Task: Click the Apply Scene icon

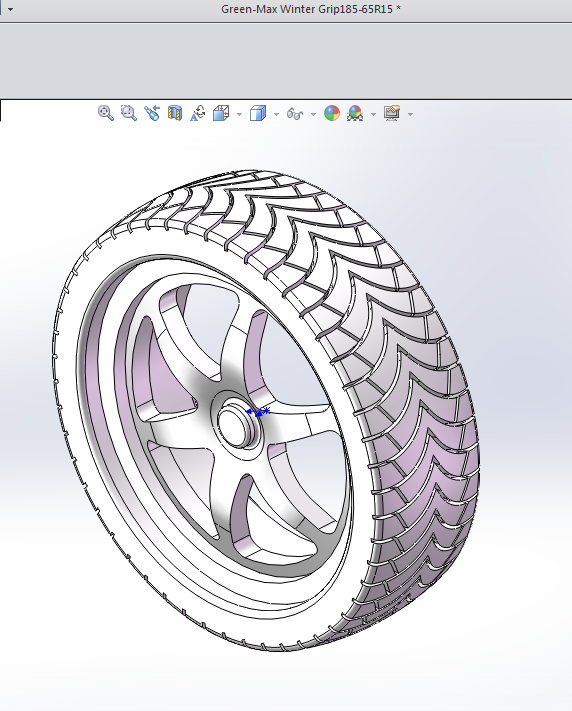Action: click(355, 113)
